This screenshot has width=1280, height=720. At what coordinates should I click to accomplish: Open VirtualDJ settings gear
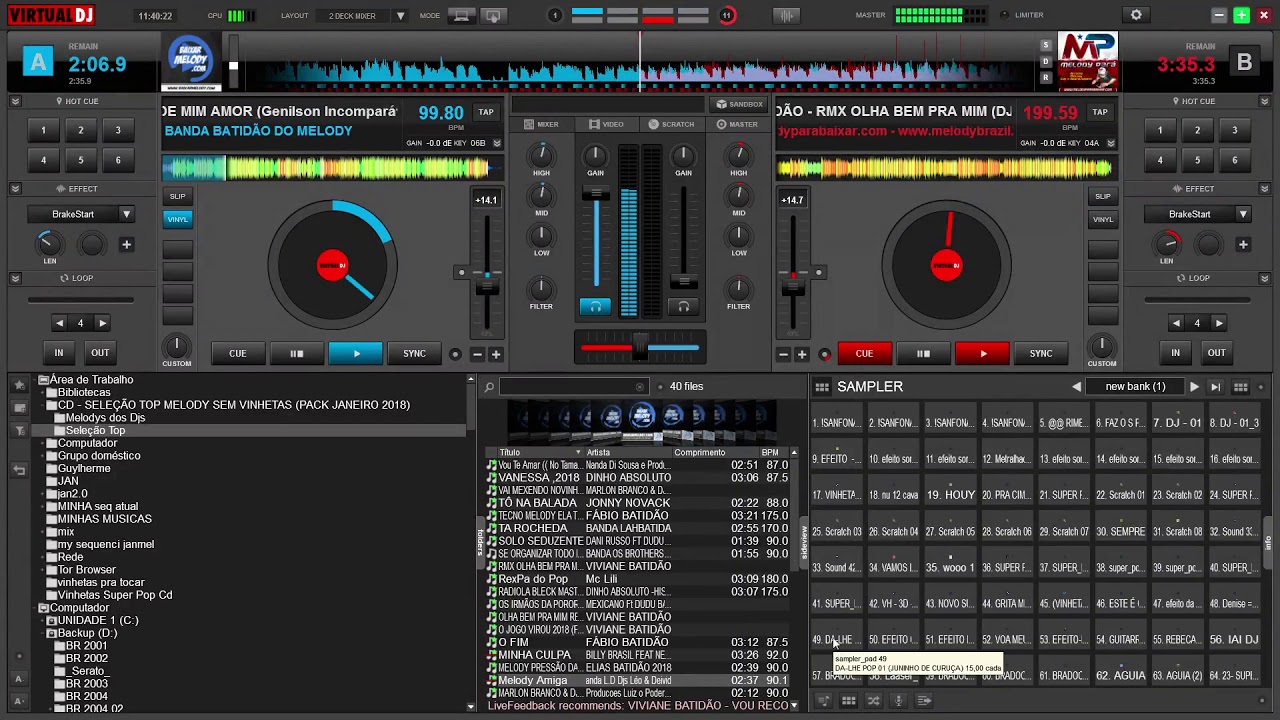tap(1136, 15)
